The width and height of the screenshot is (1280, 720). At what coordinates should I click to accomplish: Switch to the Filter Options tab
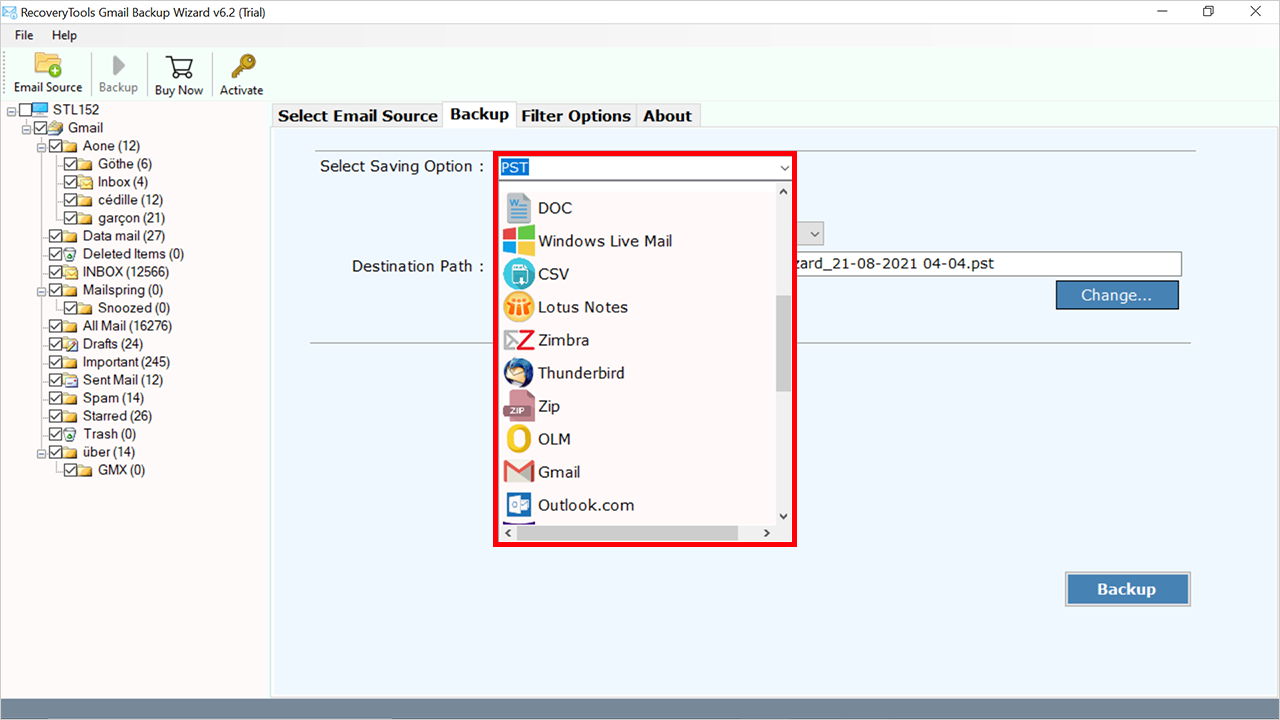tap(575, 116)
